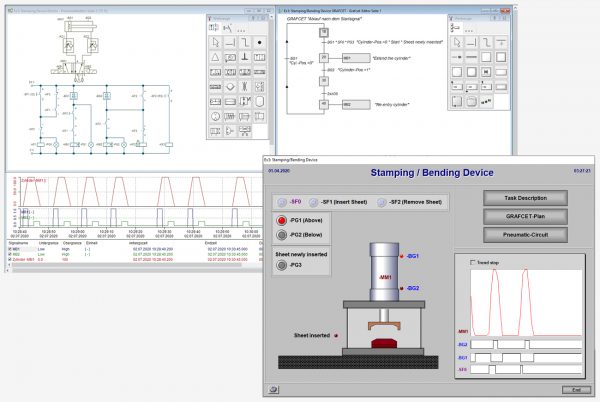
Task: Open the second symbol library tab in pneumatic palette
Action: click(x=227, y=28)
